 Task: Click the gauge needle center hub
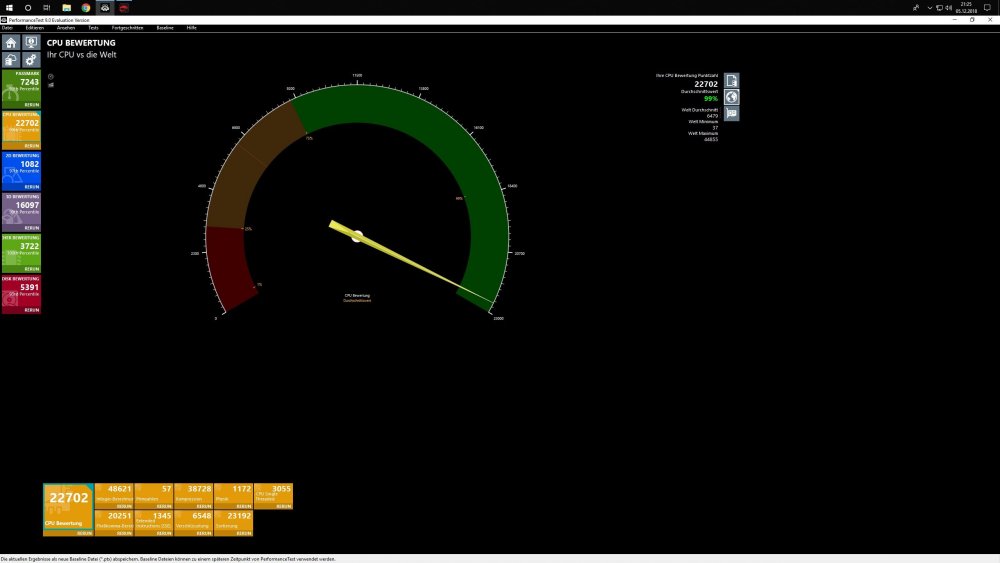(357, 236)
